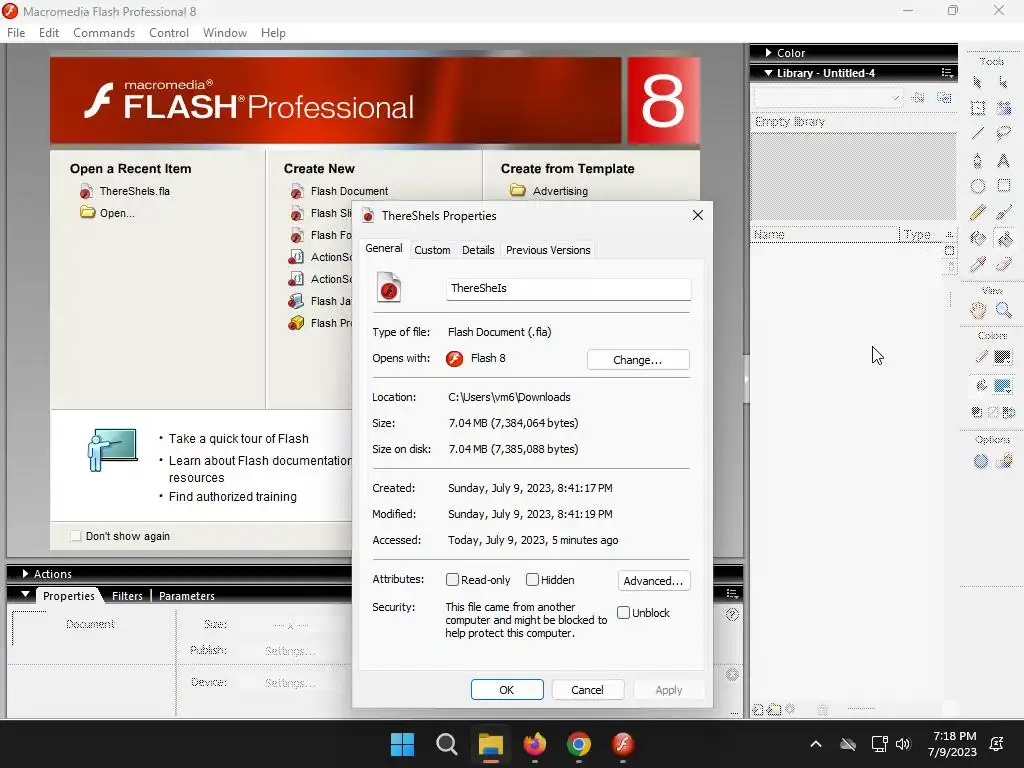Create a new Flash Document
Image resolution: width=1024 pixels, height=768 pixels.
[339, 191]
